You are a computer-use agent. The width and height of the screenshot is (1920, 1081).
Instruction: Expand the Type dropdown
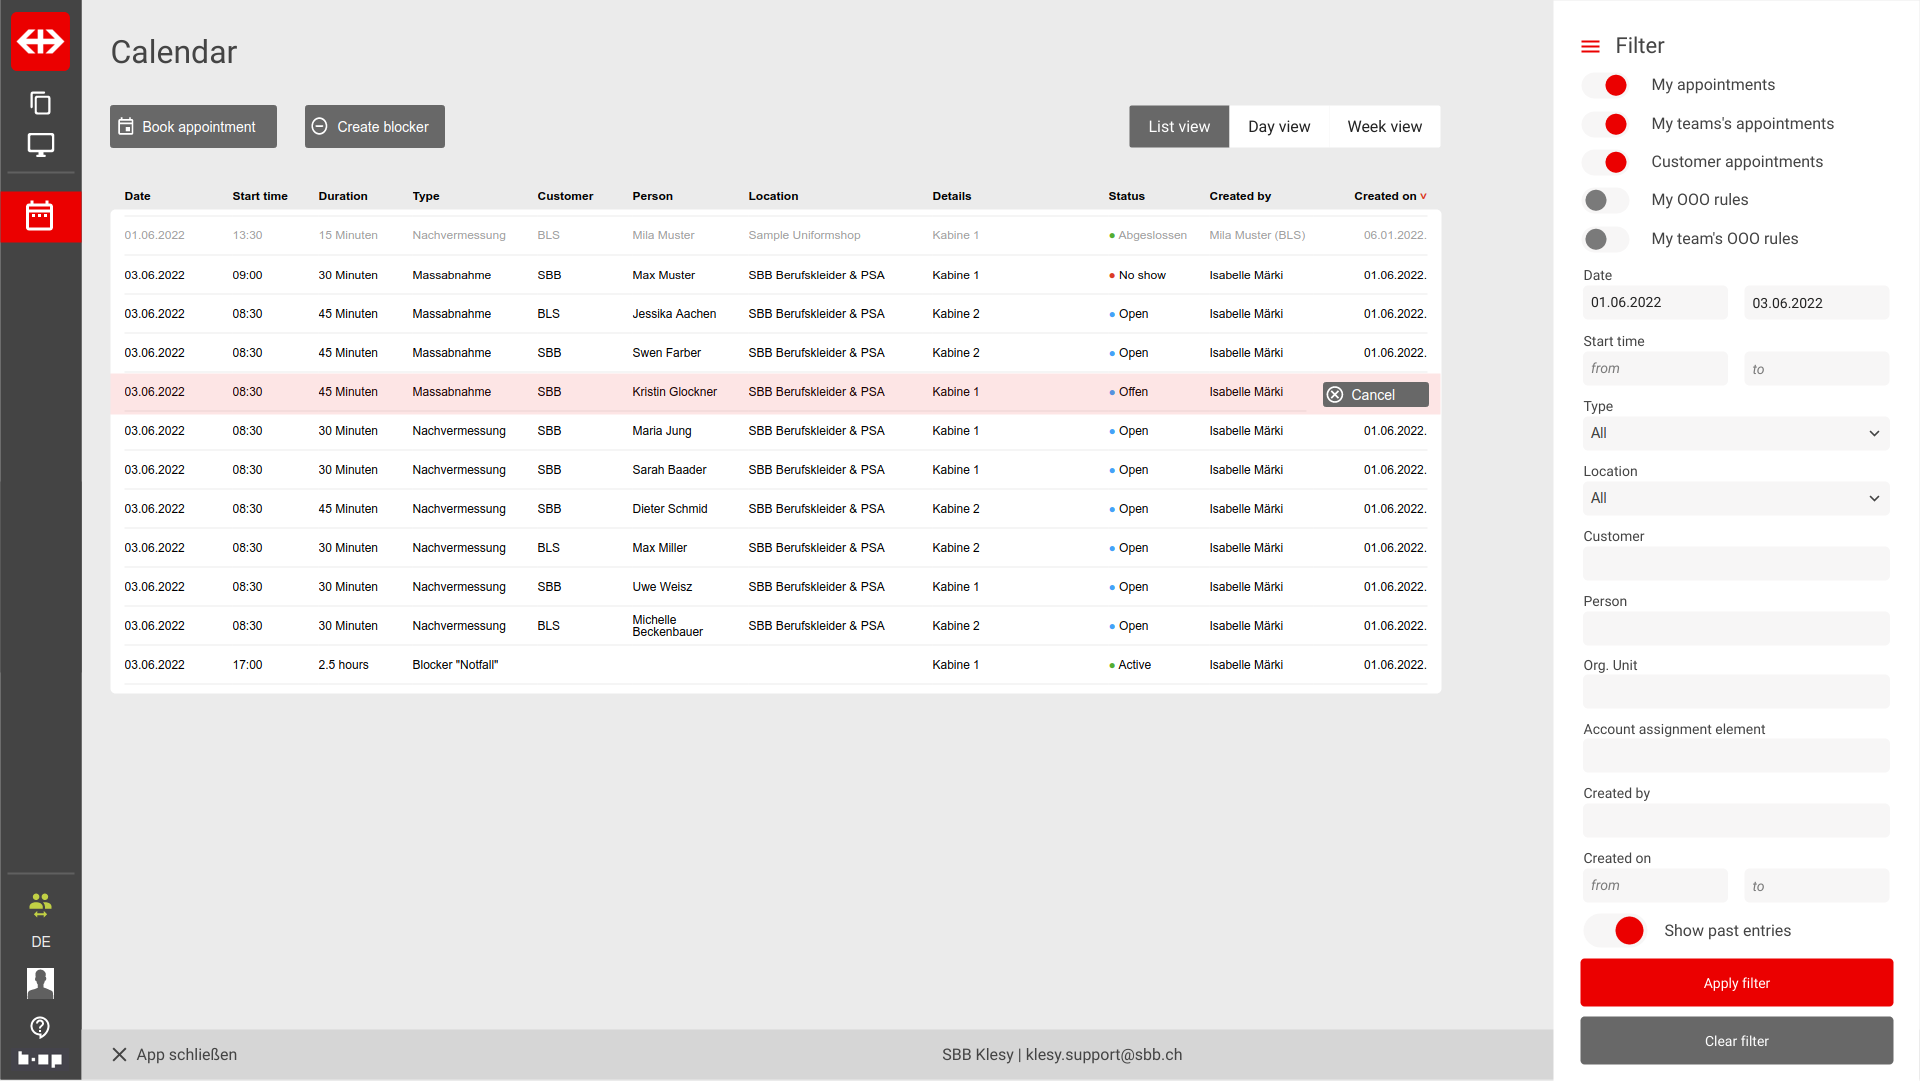pos(1736,433)
